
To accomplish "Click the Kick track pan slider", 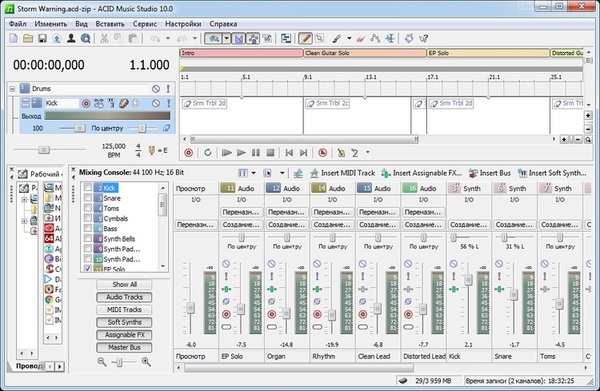I will click(142, 128).
